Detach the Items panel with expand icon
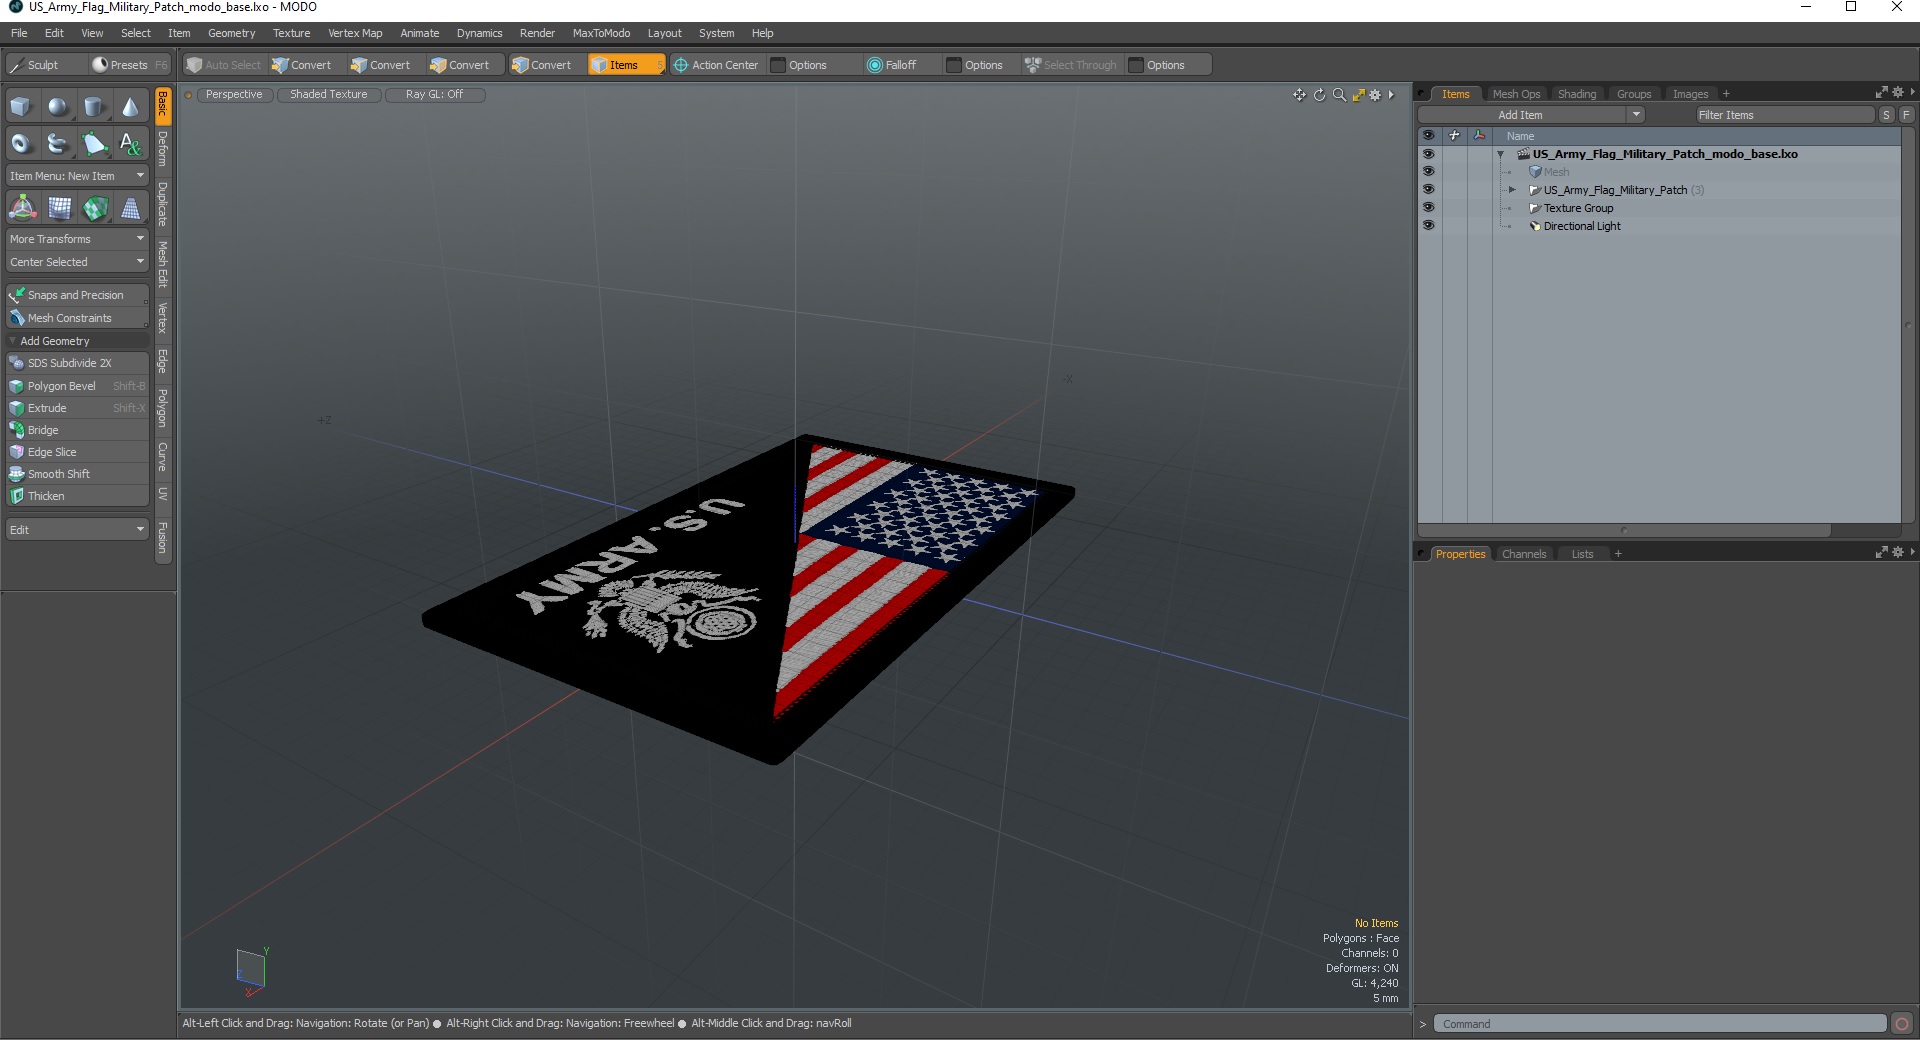This screenshot has height=1040, width=1920. [x=1881, y=92]
